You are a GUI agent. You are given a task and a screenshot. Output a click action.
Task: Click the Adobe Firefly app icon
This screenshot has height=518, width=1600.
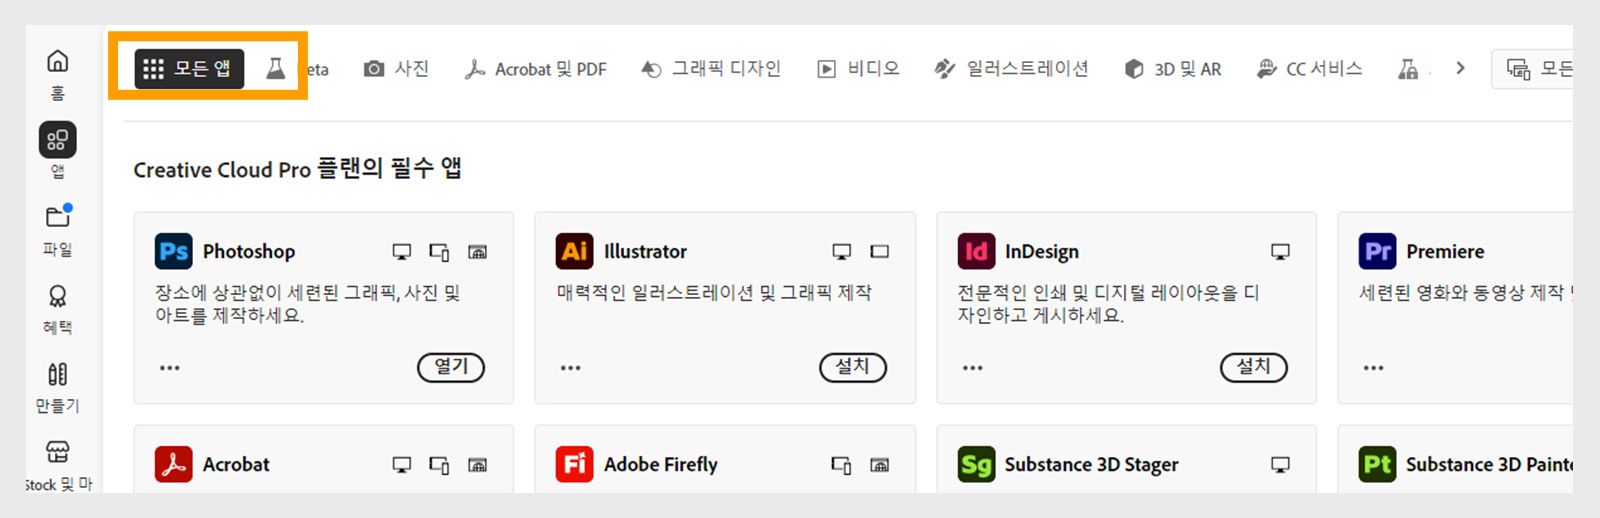click(575, 464)
